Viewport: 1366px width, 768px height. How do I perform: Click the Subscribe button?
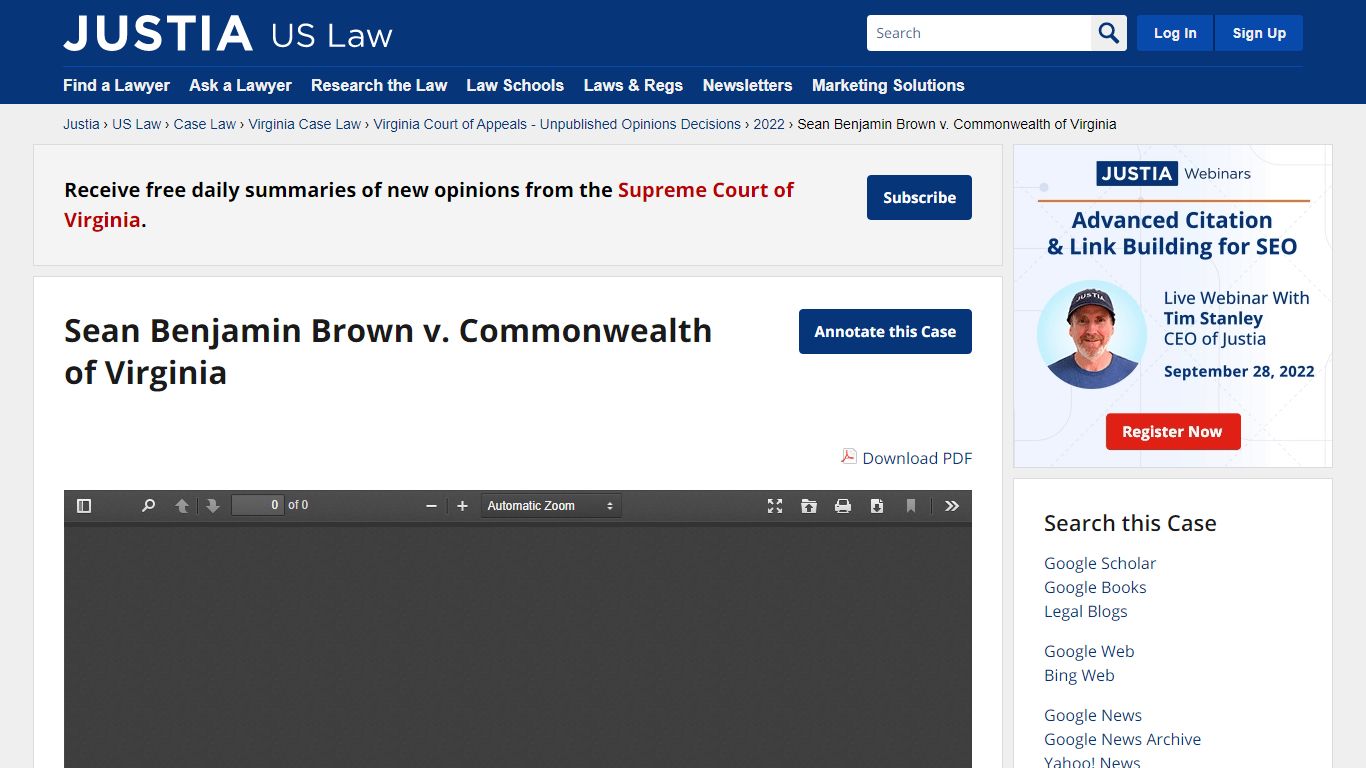pyautogui.click(x=919, y=198)
